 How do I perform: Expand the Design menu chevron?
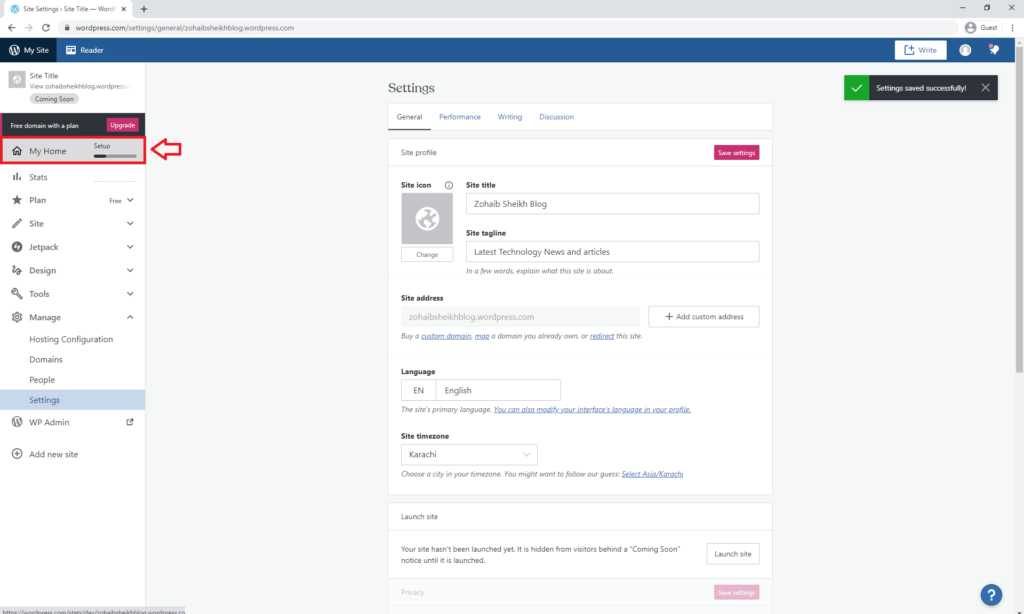pyautogui.click(x=130, y=270)
